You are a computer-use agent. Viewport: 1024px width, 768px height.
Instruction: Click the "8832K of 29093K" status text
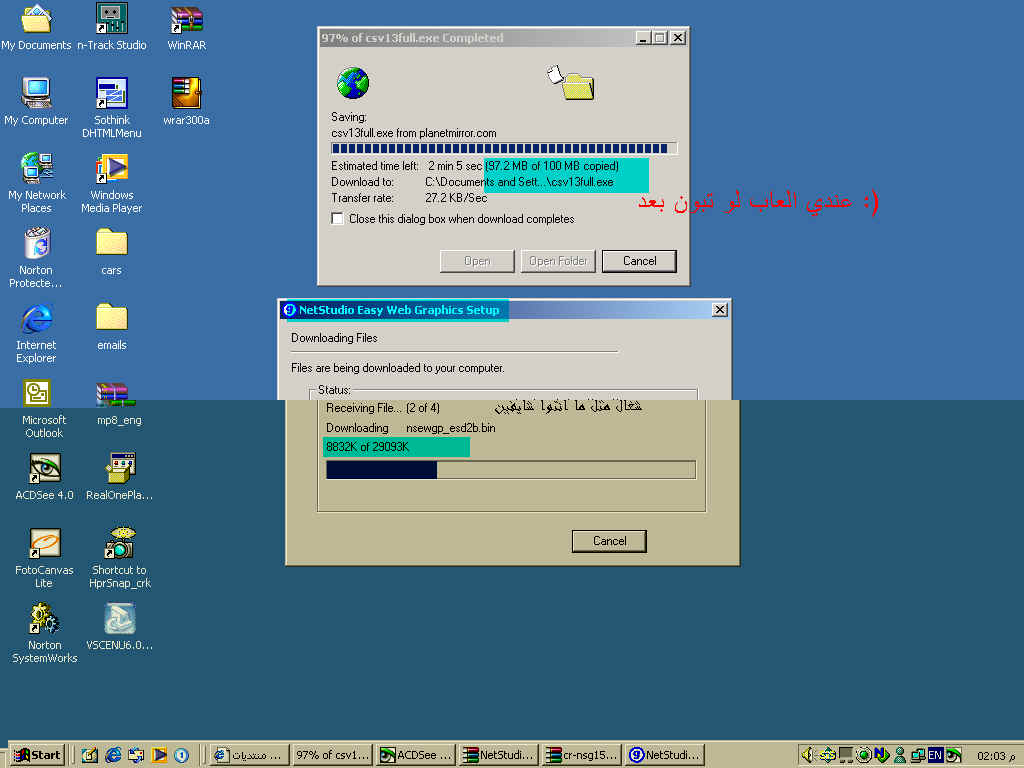367,447
